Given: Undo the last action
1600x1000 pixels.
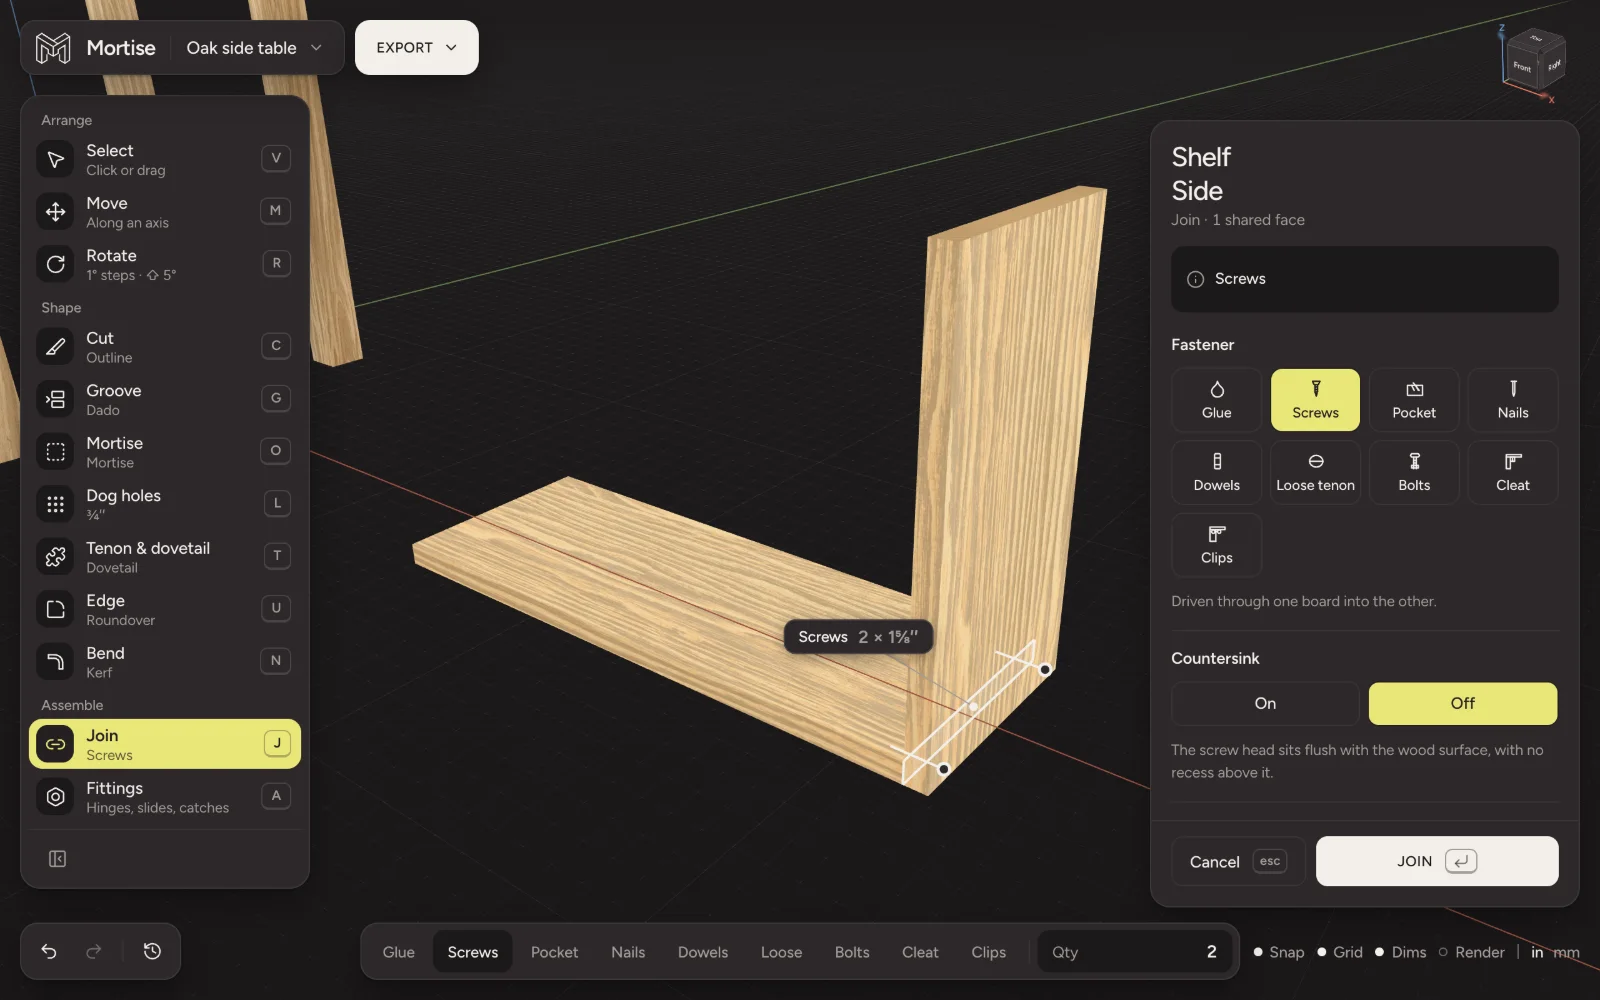Looking at the screenshot, I should click(49, 951).
